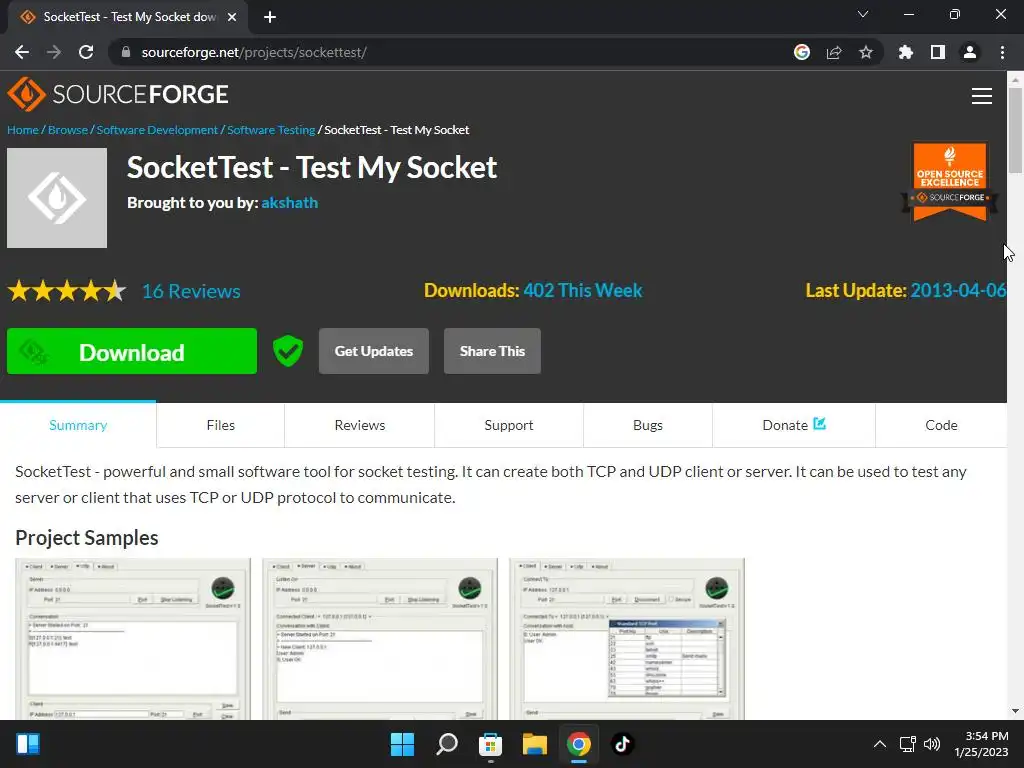The height and width of the screenshot is (768, 1024).
Task: Go forward in browser history
Action: [x=54, y=52]
